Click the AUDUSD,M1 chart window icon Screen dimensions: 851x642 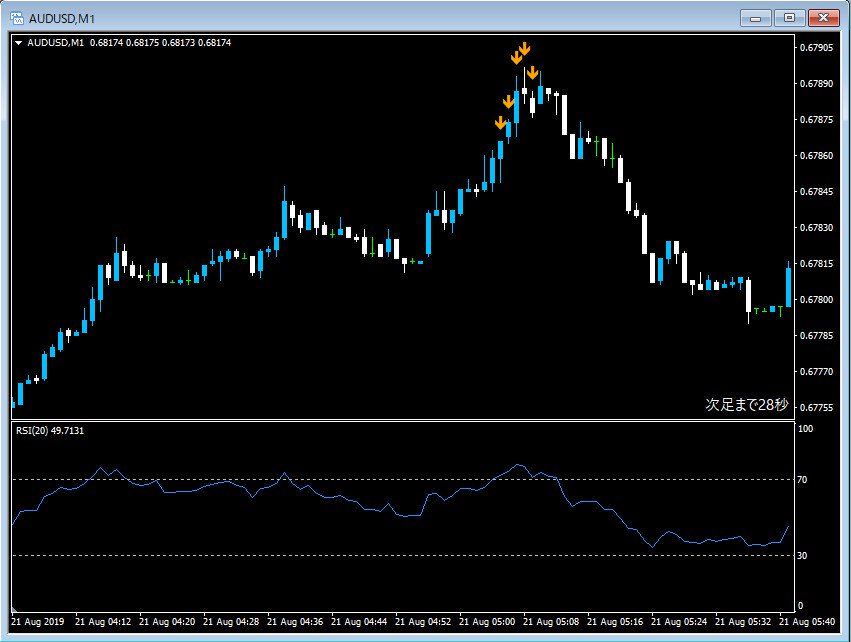click(x=17, y=18)
